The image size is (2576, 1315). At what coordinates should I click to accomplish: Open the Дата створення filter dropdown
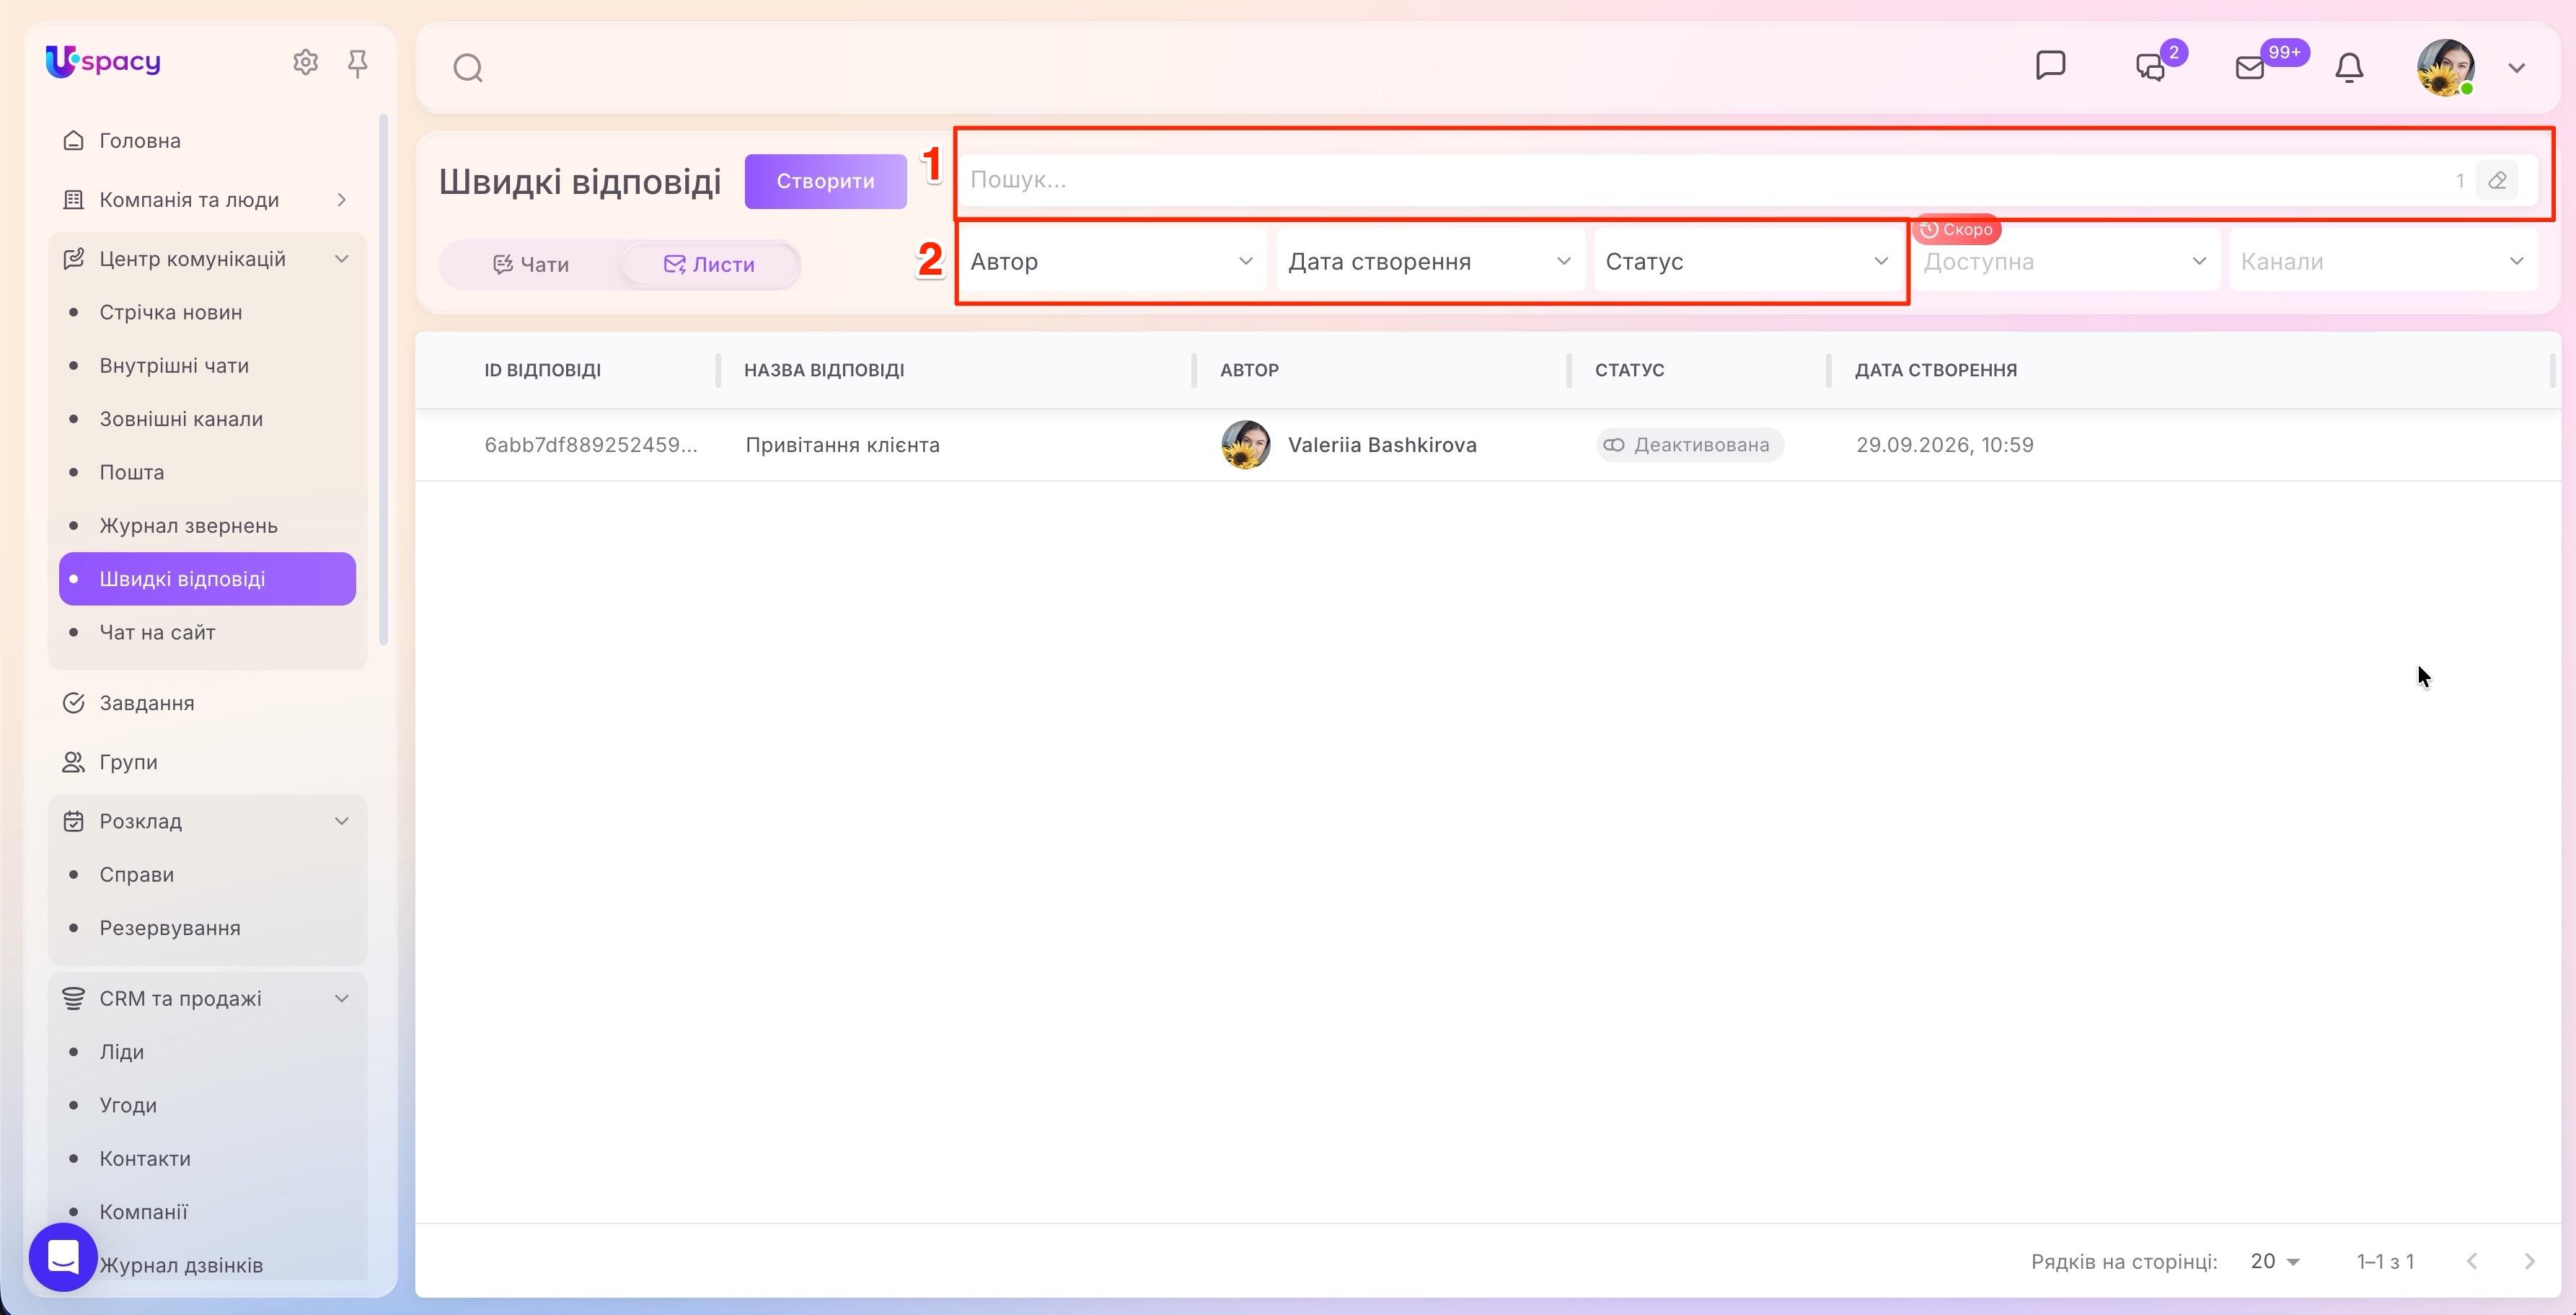pyautogui.click(x=1430, y=261)
